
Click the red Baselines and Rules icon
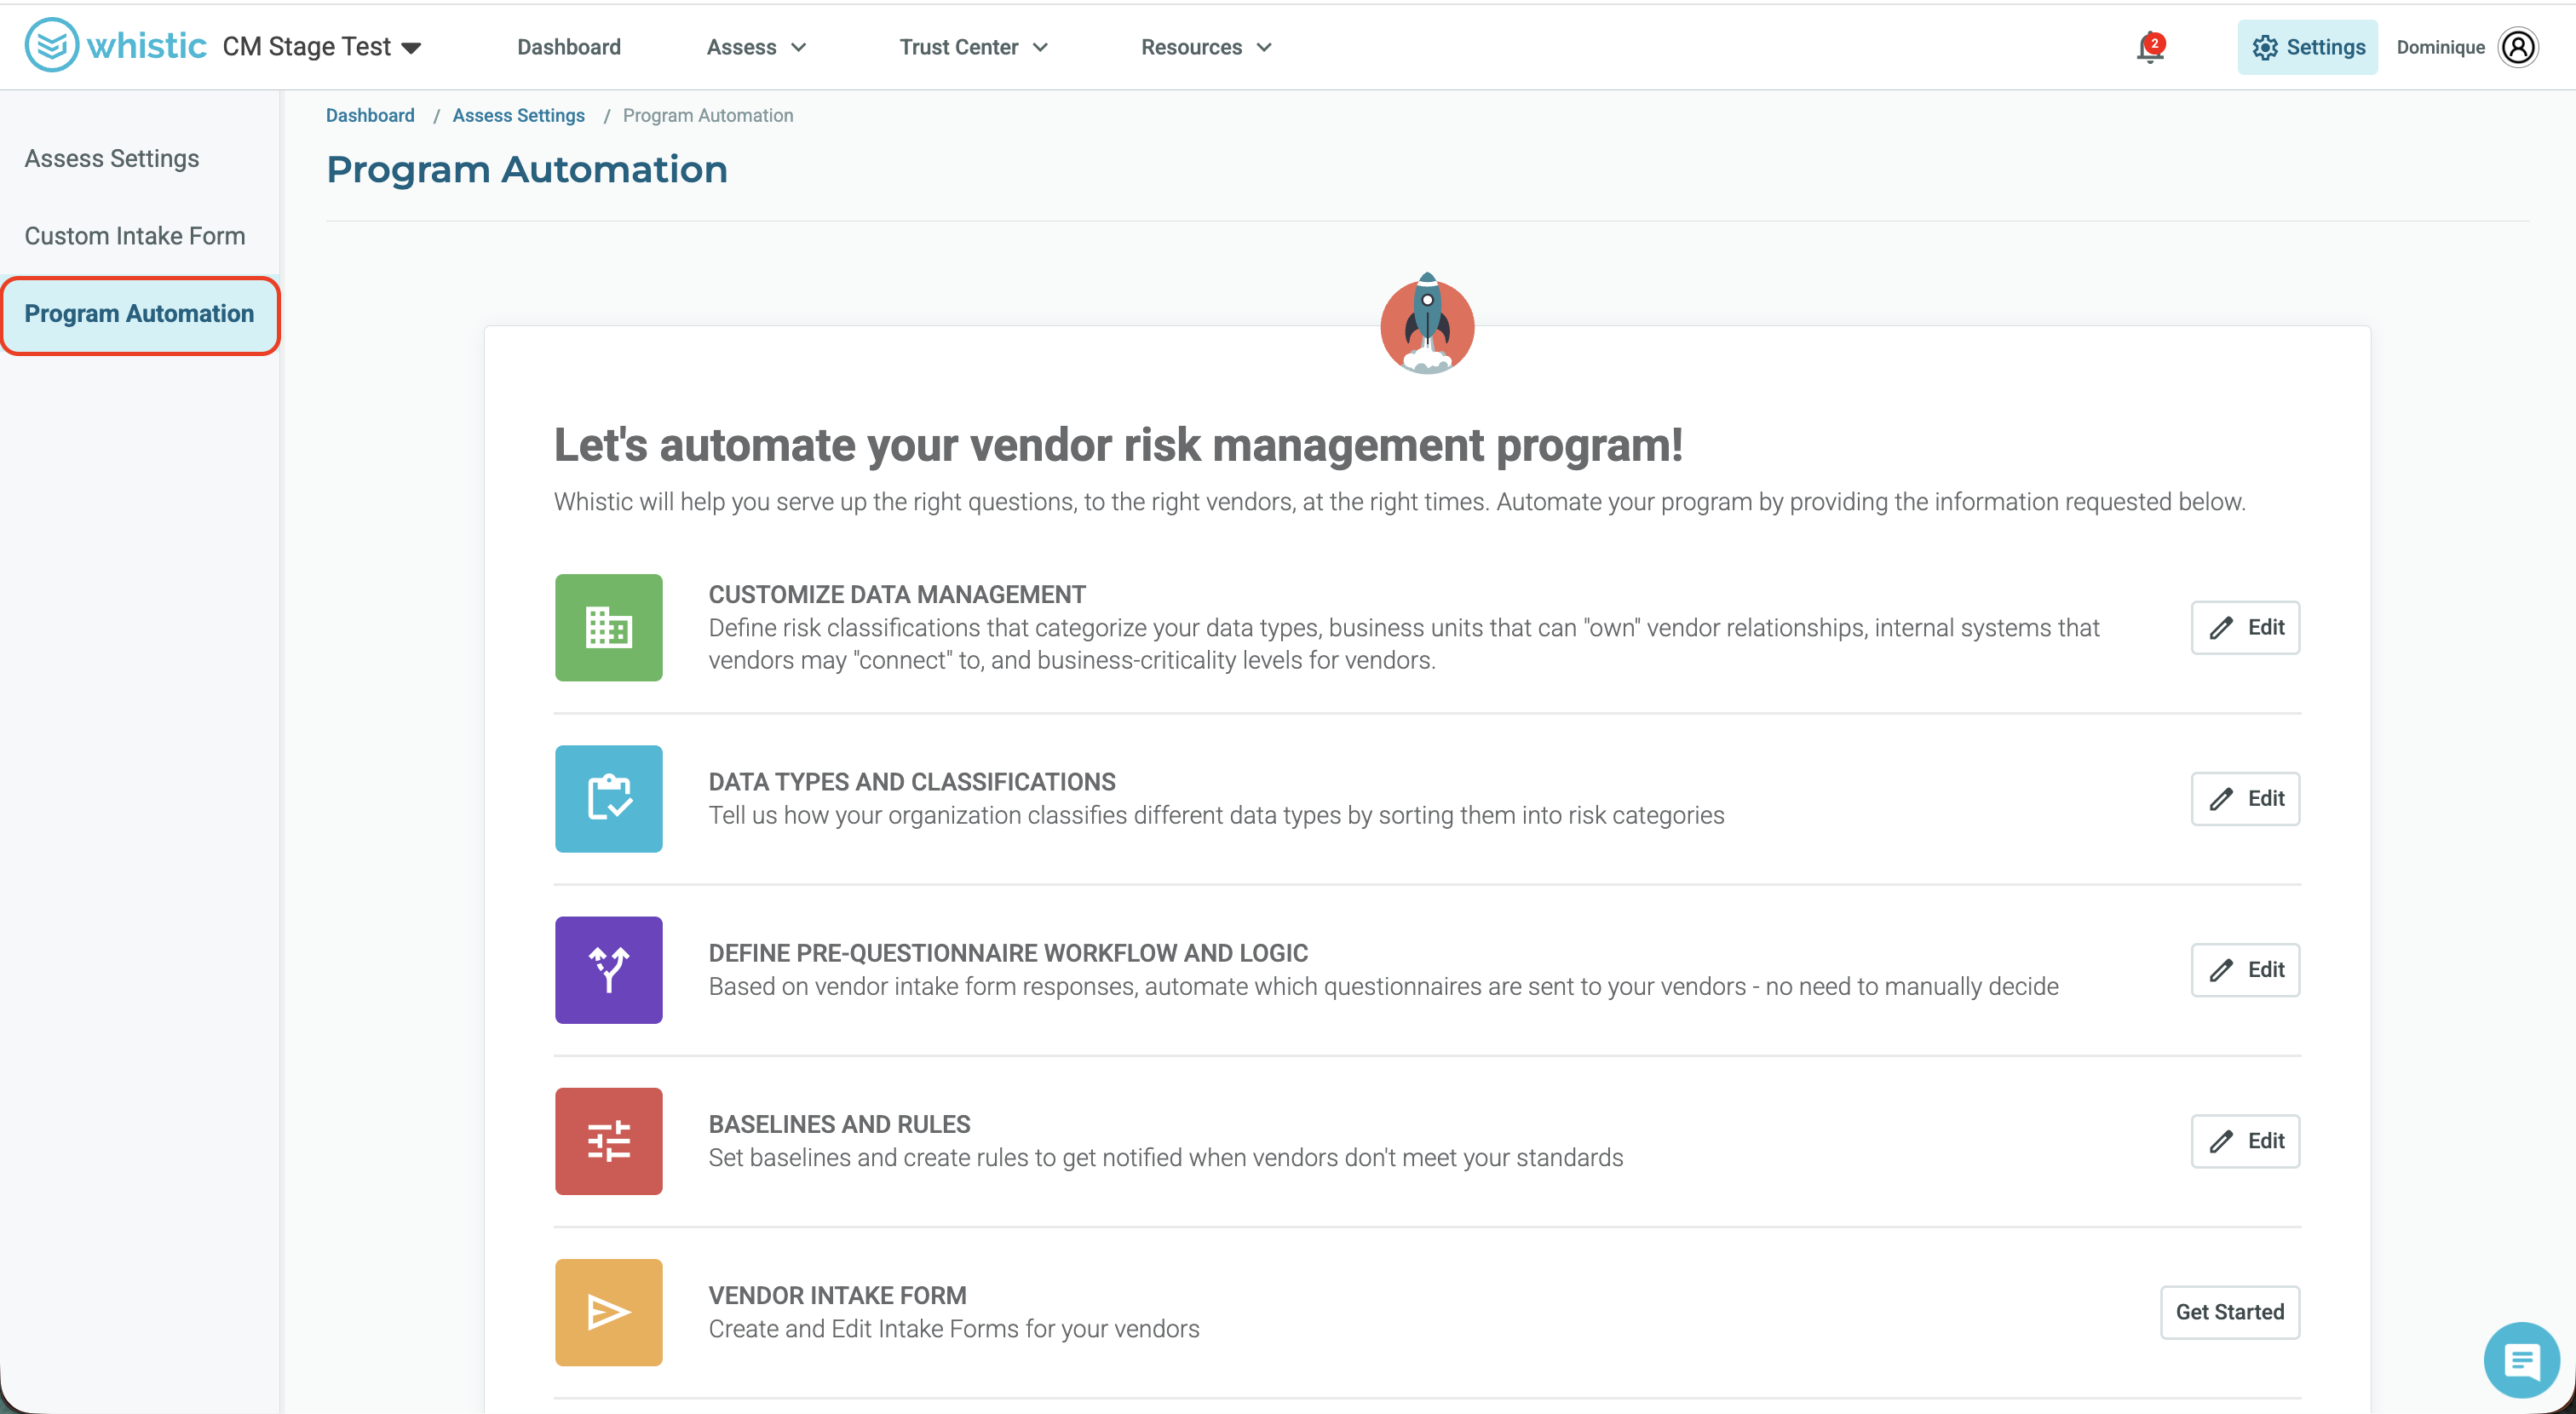click(608, 1140)
